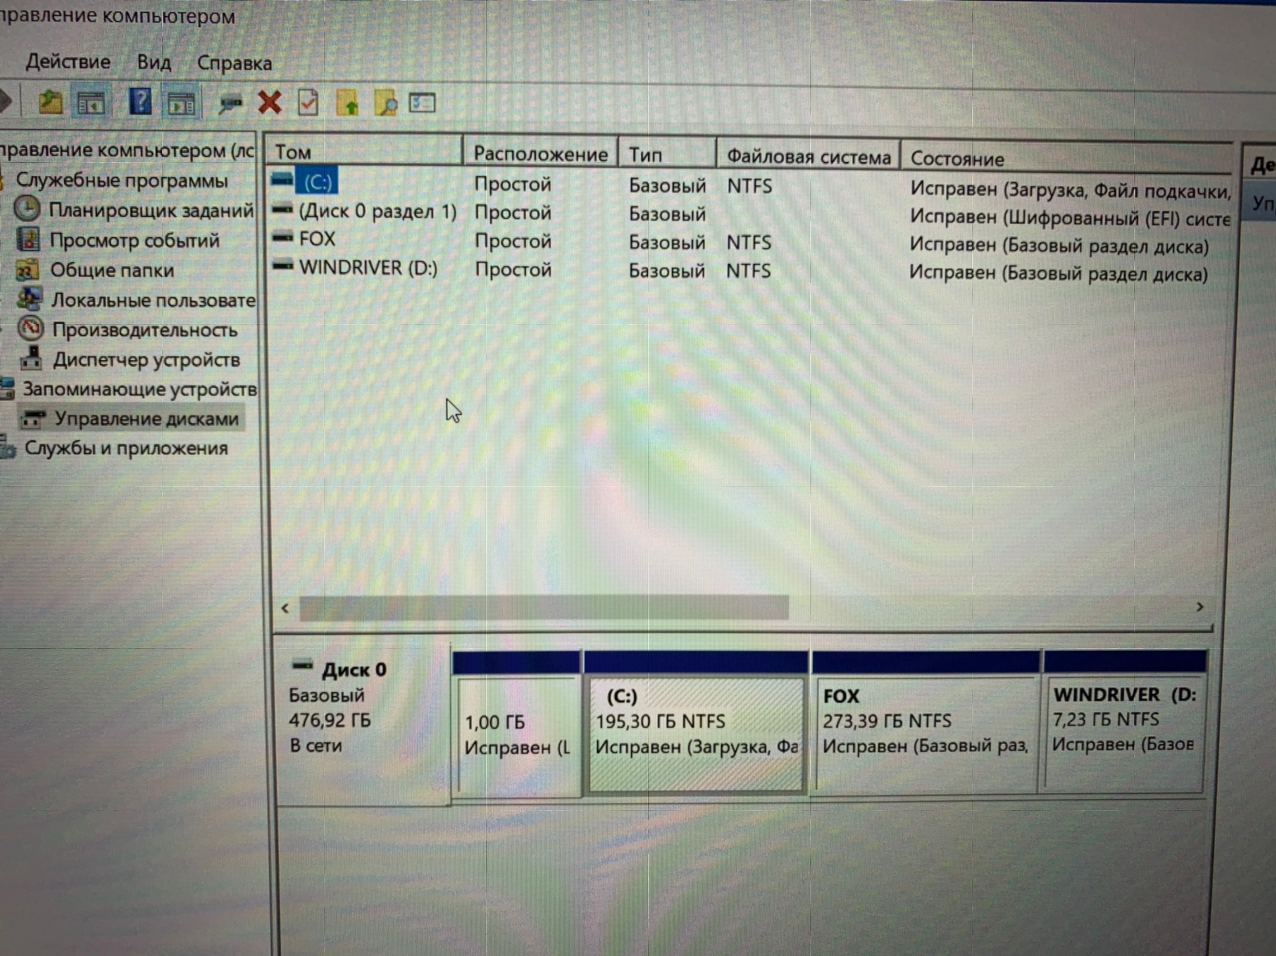Select Служебные программы in the tree
The image size is (1276, 956).
point(121,180)
